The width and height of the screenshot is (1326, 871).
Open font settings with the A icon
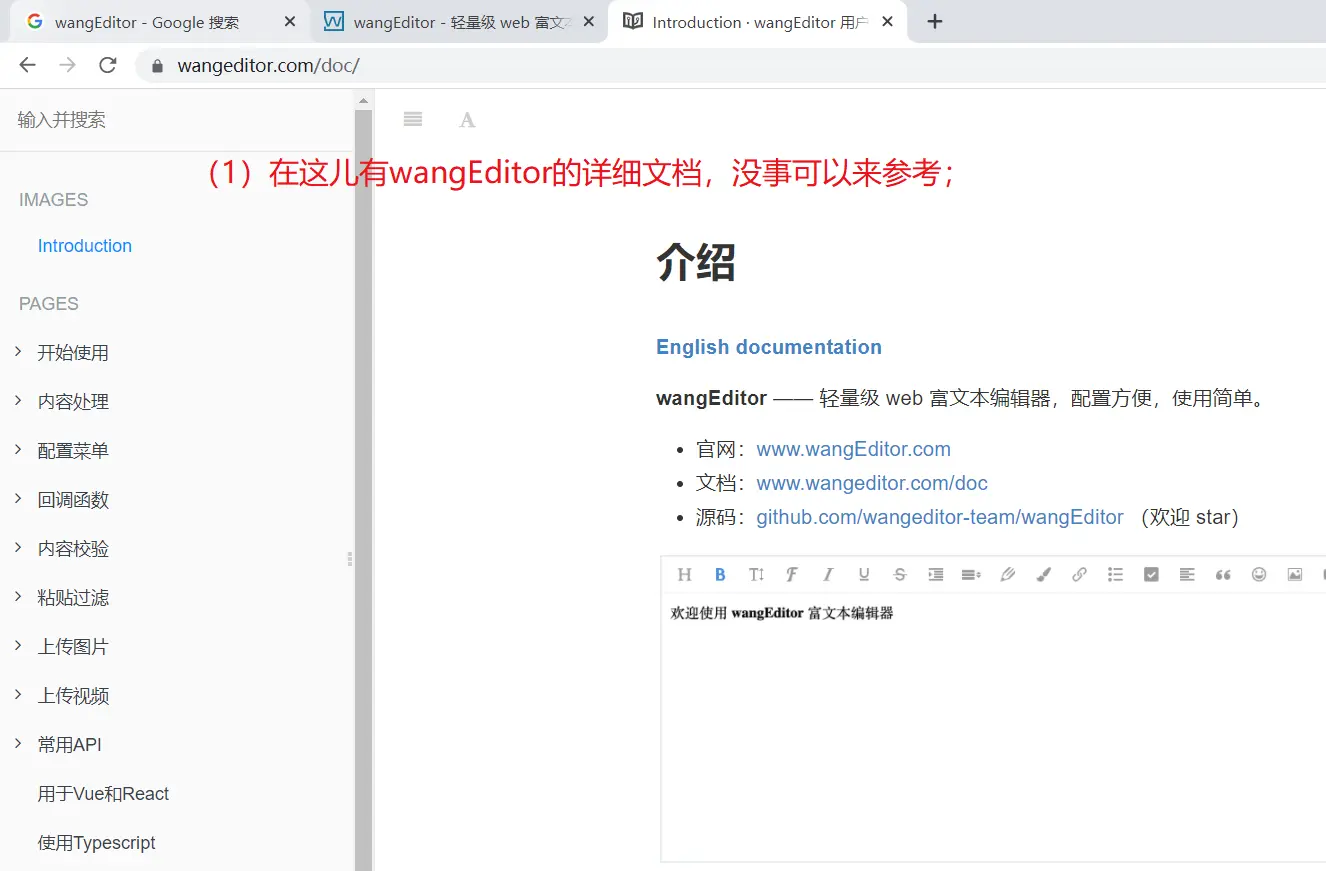[467, 120]
